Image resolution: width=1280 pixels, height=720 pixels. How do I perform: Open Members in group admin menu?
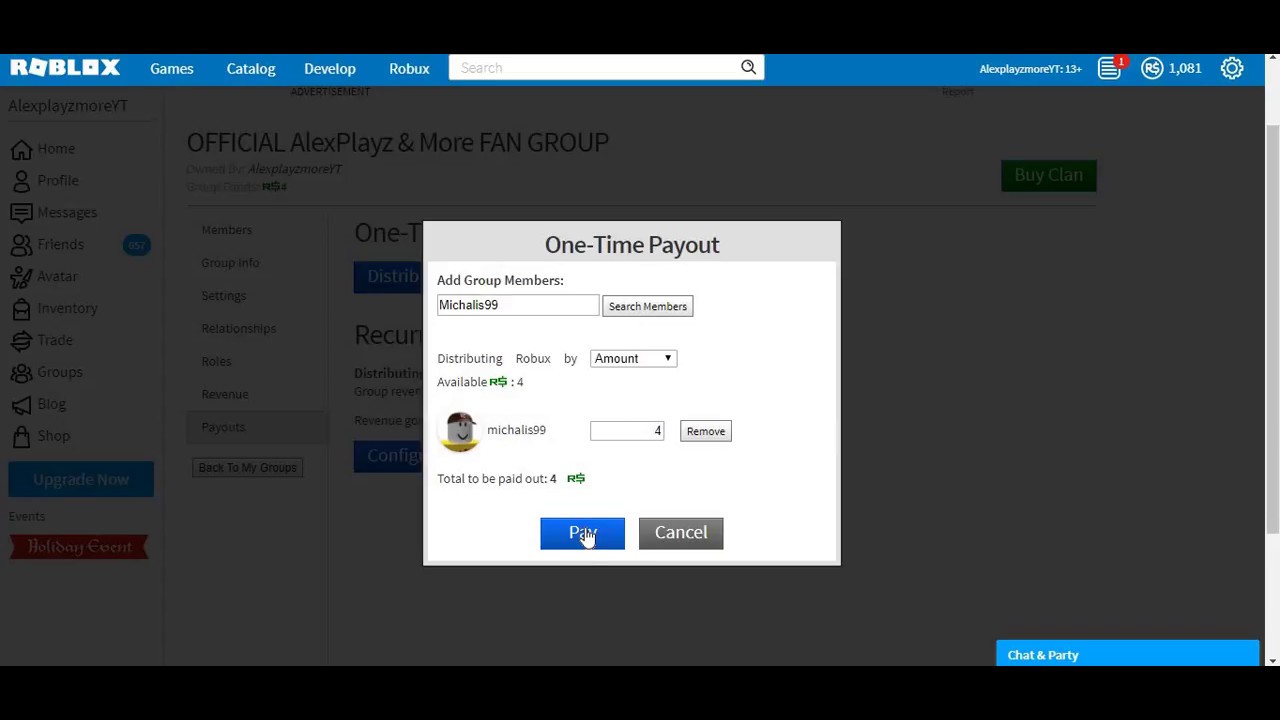coord(227,230)
